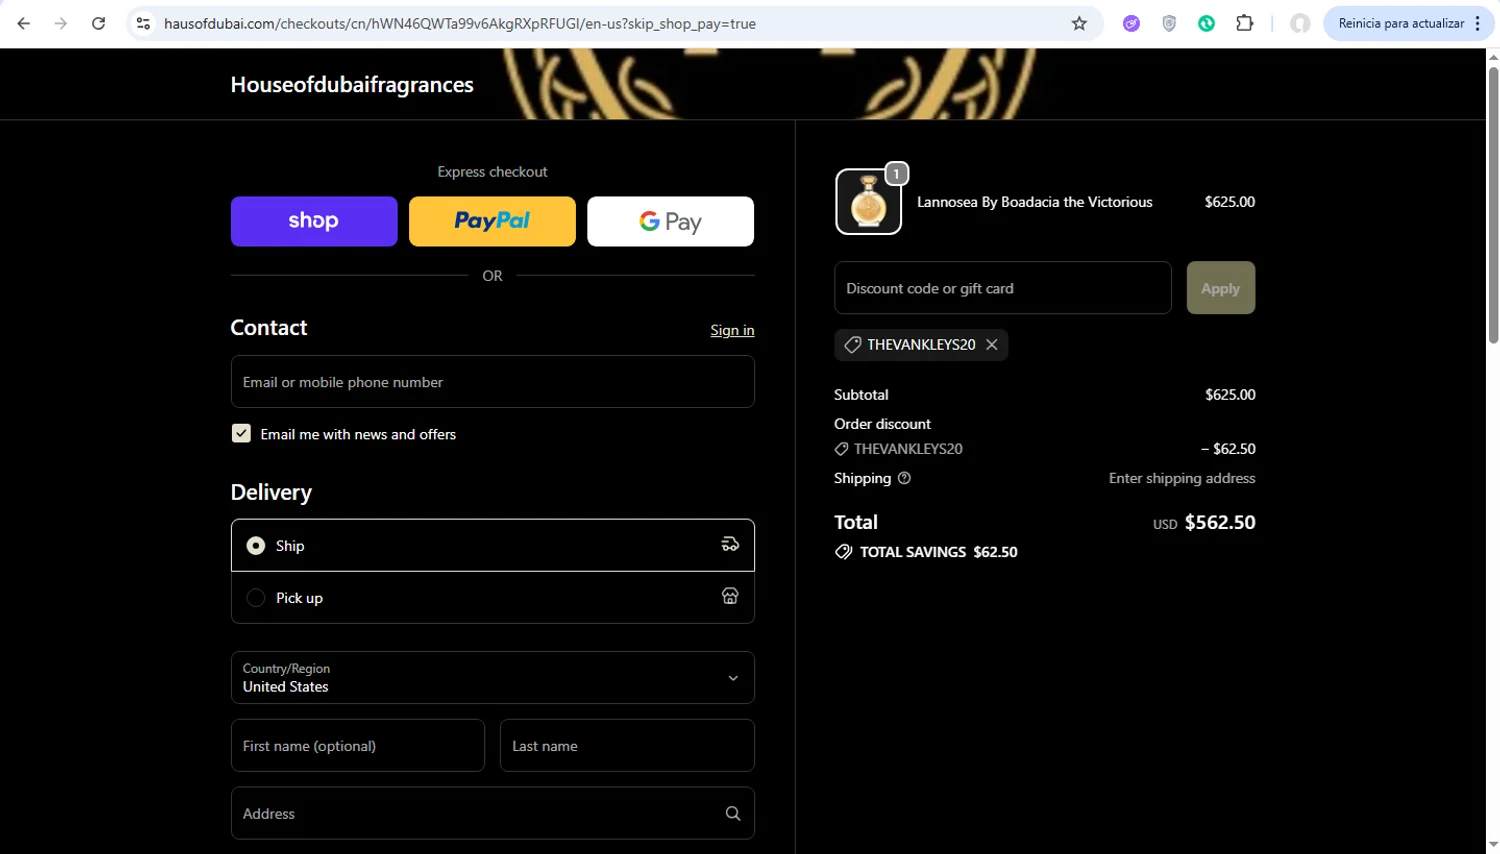Reload the checkout page
The width and height of the screenshot is (1500, 854).
click(x=98, y=23)
